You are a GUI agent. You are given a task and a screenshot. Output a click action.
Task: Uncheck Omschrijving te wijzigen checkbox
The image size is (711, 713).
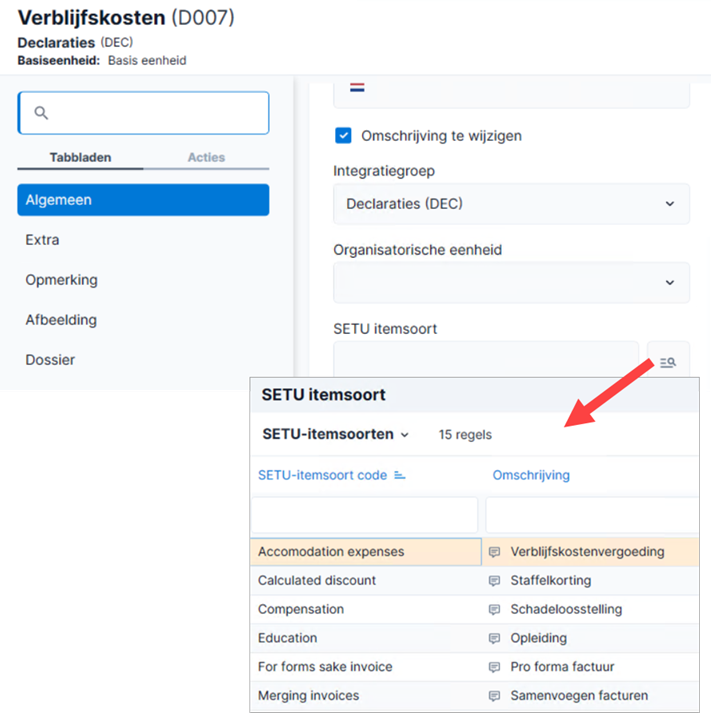tap(343, 136)
